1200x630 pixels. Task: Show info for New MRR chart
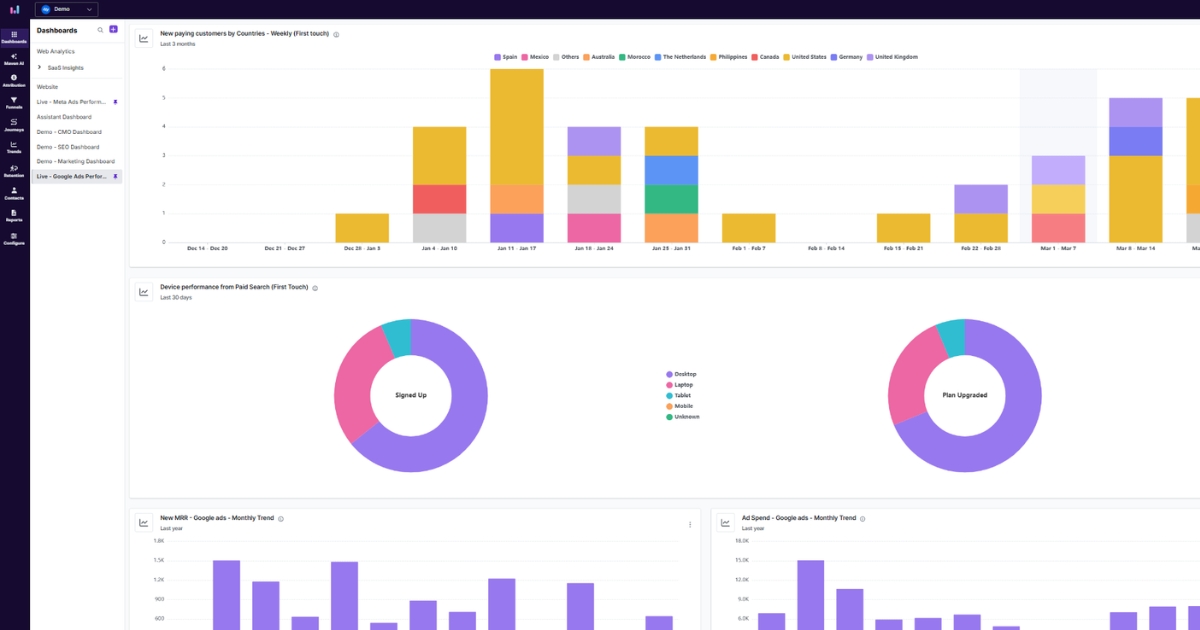coord(281,519)
